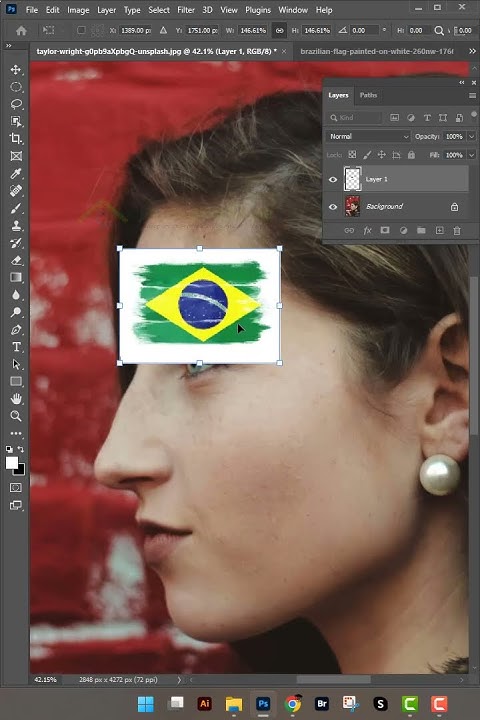Open the Layers panel menu

[472, 96]
